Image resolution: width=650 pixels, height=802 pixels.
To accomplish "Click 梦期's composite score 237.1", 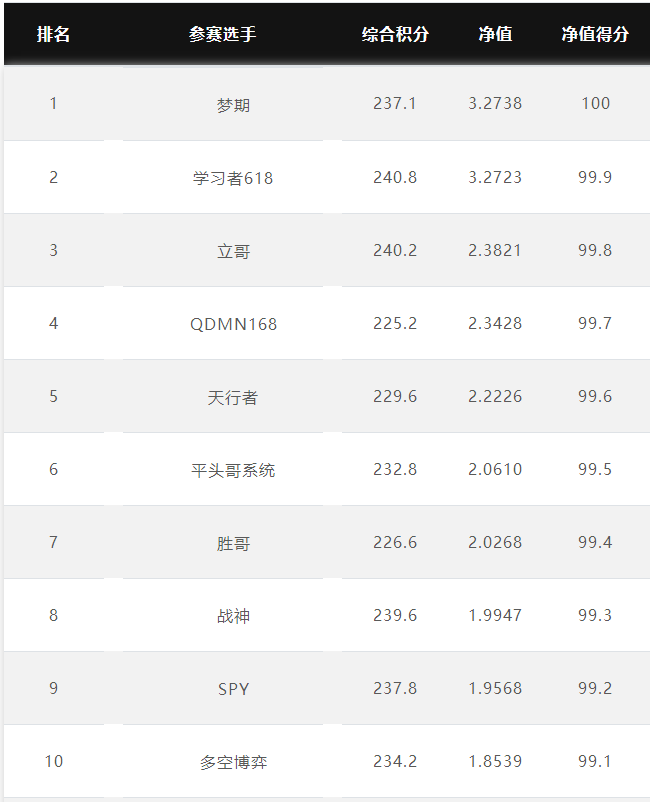I will (x=395, y=103).
